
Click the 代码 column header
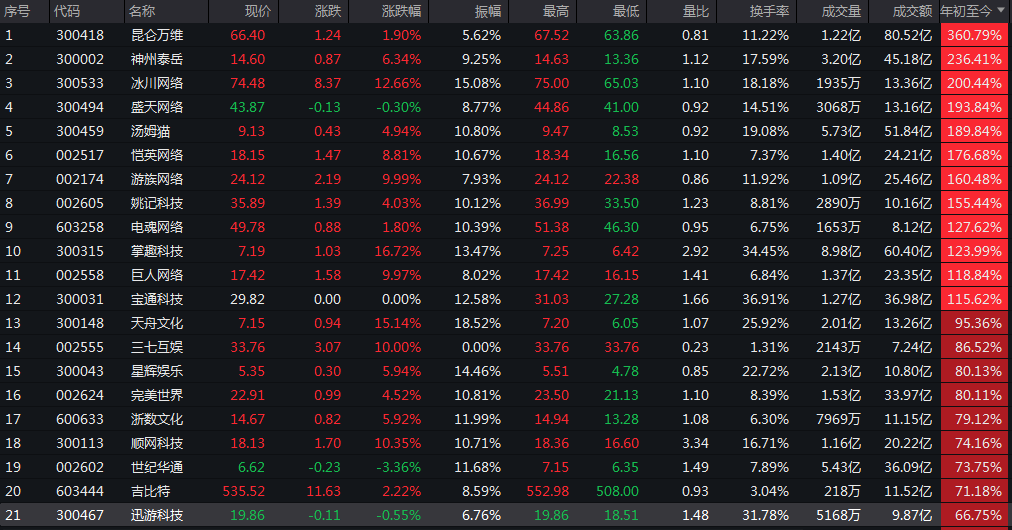pos(67,11)
